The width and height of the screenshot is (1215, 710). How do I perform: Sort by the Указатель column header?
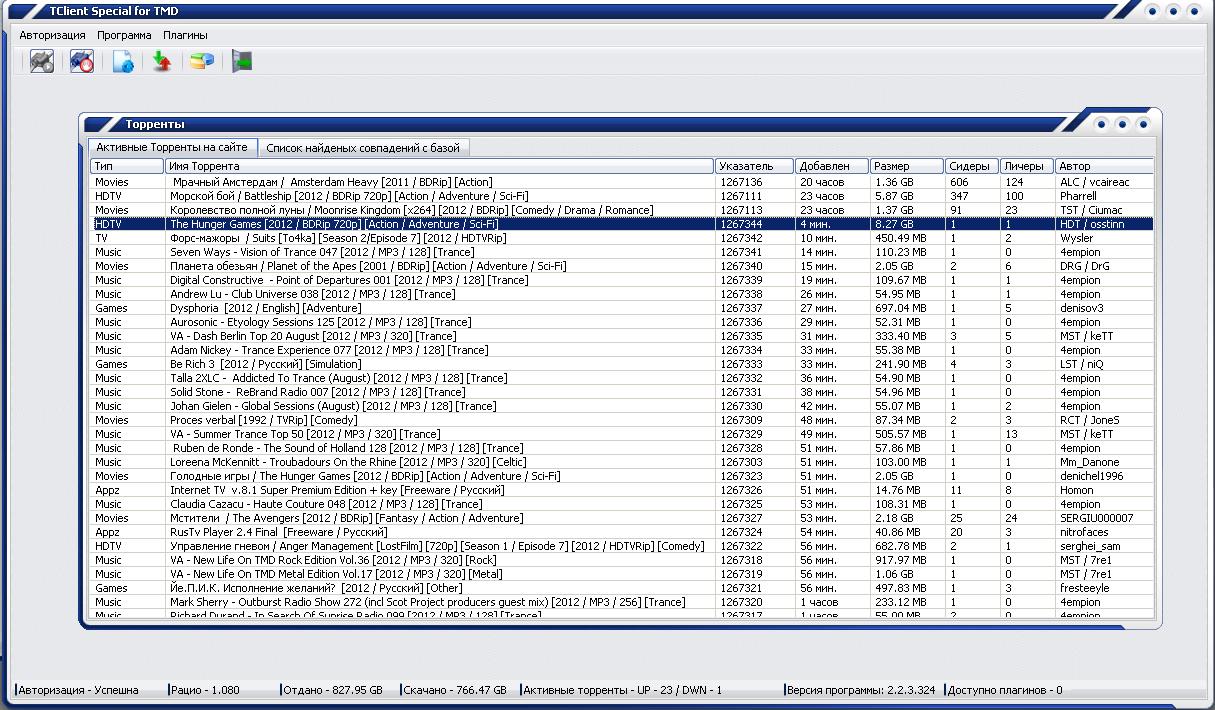pyautogui.click(x=755, y=166)
